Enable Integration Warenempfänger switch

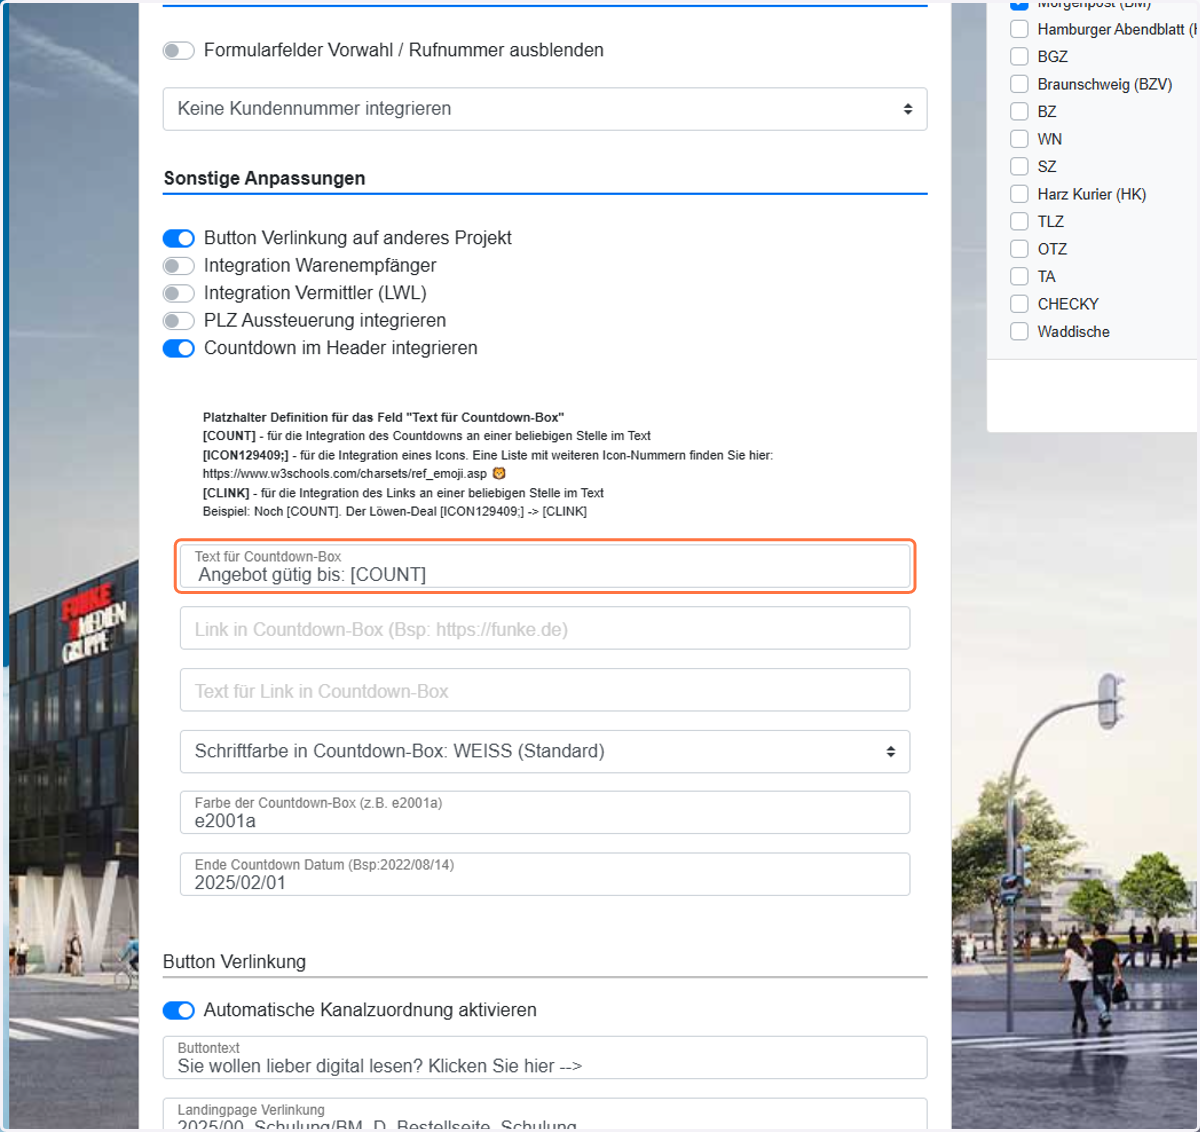pyautogui.click(x=179, y=266)
